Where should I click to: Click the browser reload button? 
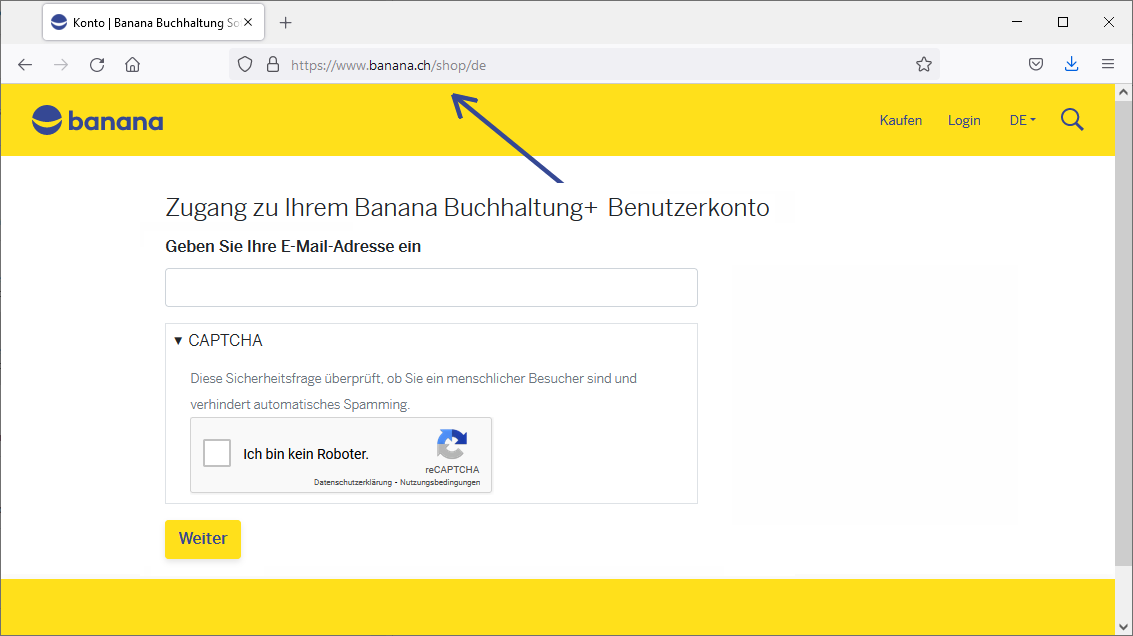coord(97,65)
